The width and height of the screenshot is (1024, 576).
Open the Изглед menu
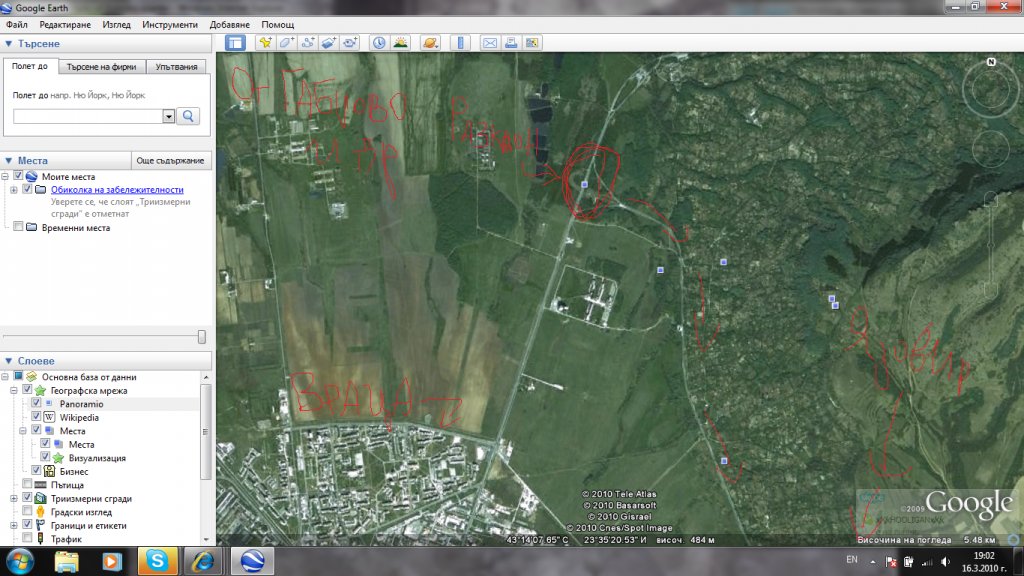pyautogui.click(x=116, y=25)
